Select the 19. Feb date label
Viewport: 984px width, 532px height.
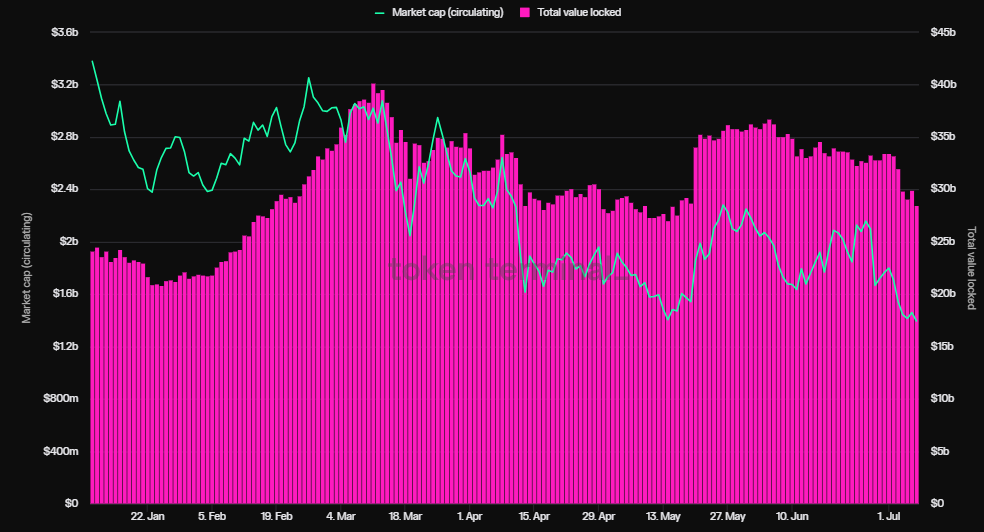277,516
